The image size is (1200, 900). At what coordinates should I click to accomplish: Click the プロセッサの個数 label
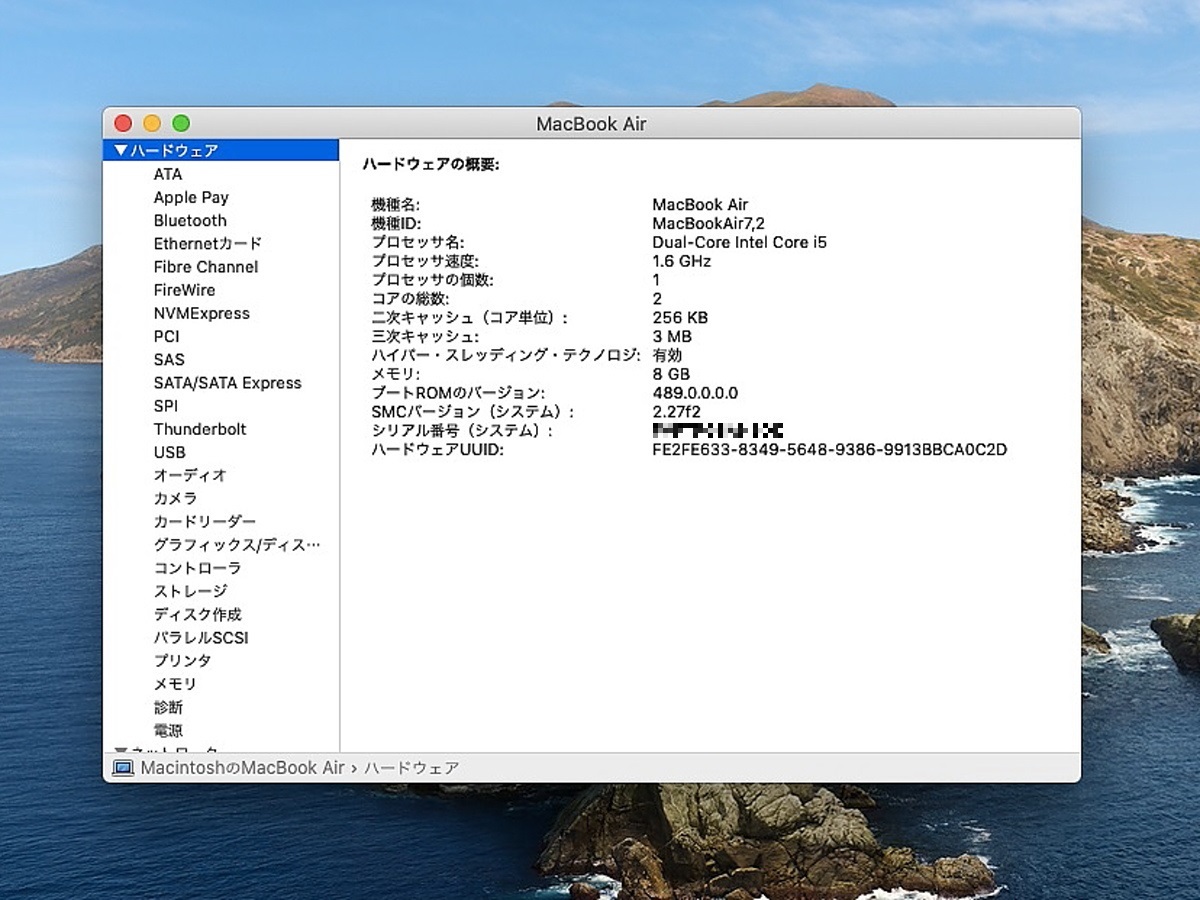pyautogui.click(x=432, y=280)
